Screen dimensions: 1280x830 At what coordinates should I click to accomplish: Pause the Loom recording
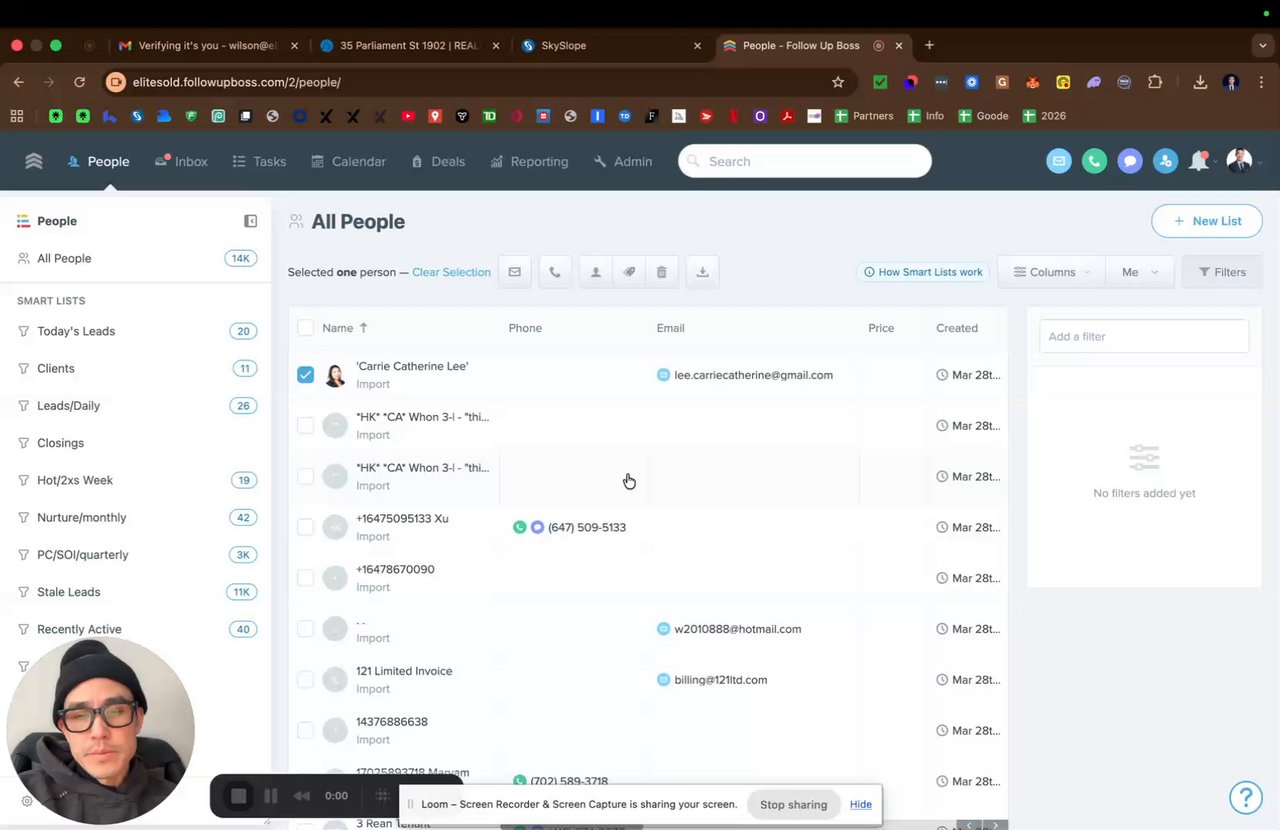tap(270, 796)
